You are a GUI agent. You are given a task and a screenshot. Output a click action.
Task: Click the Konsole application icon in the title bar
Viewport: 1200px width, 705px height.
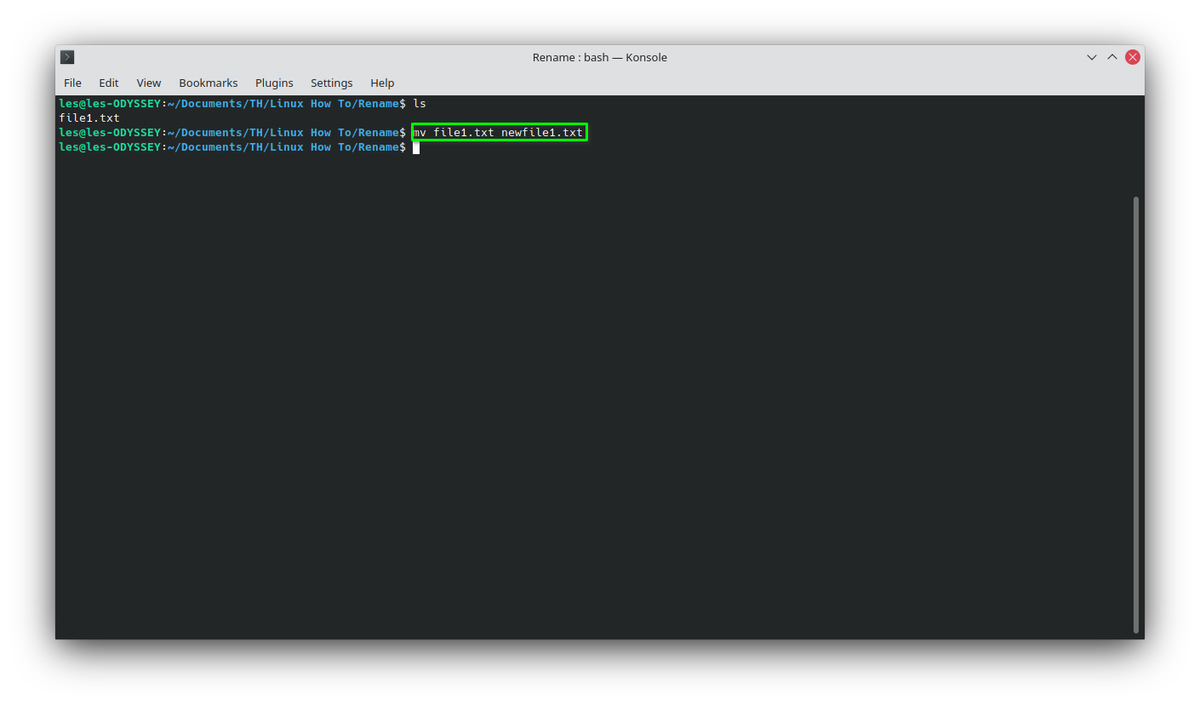[x=66, y=57]
